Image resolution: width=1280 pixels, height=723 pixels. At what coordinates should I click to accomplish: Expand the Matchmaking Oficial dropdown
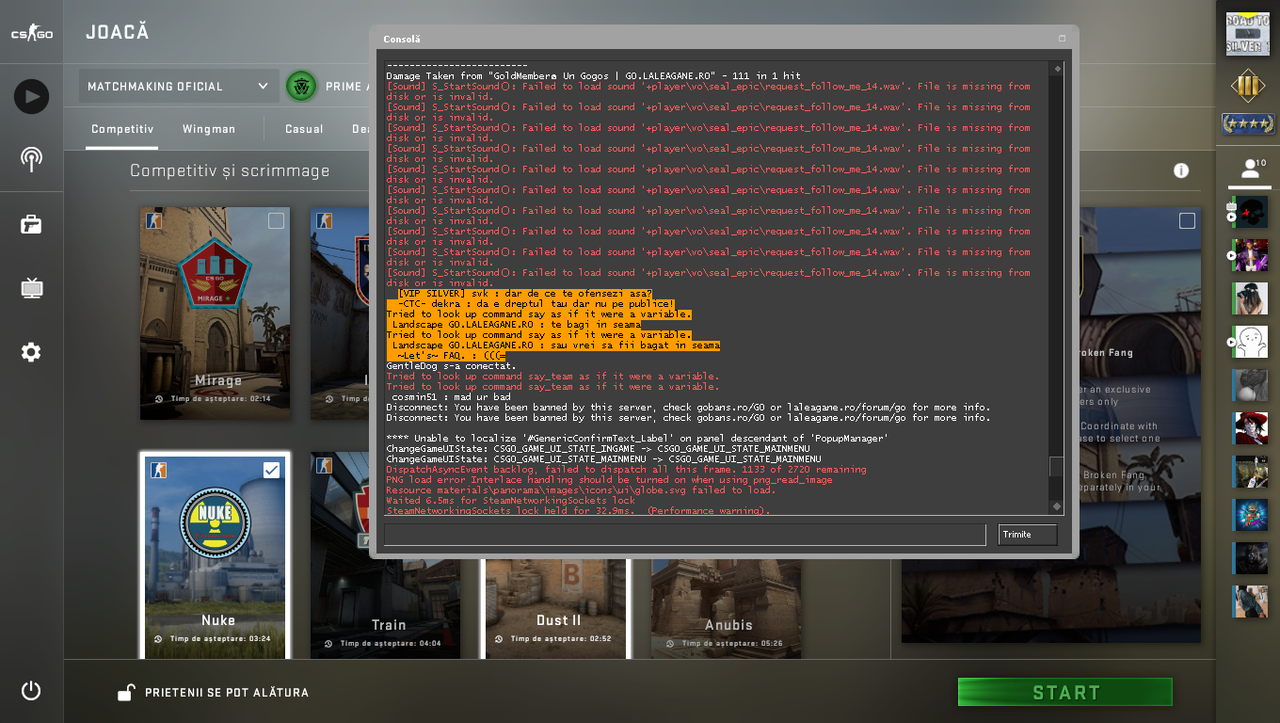click(x=178, y=86)
